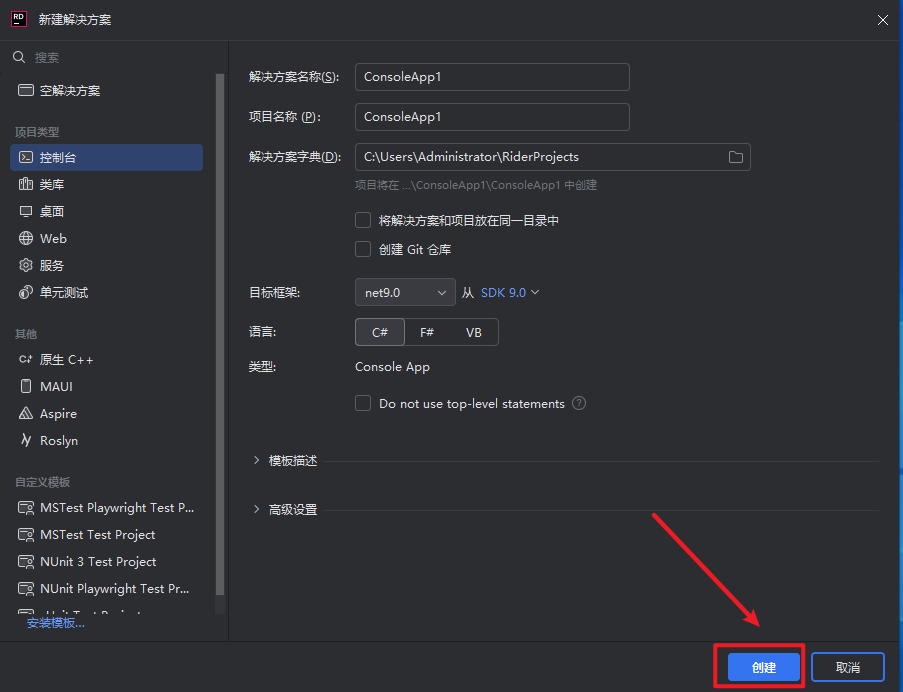Open the net9.0 target framework dropdown

tap(405, 292)
